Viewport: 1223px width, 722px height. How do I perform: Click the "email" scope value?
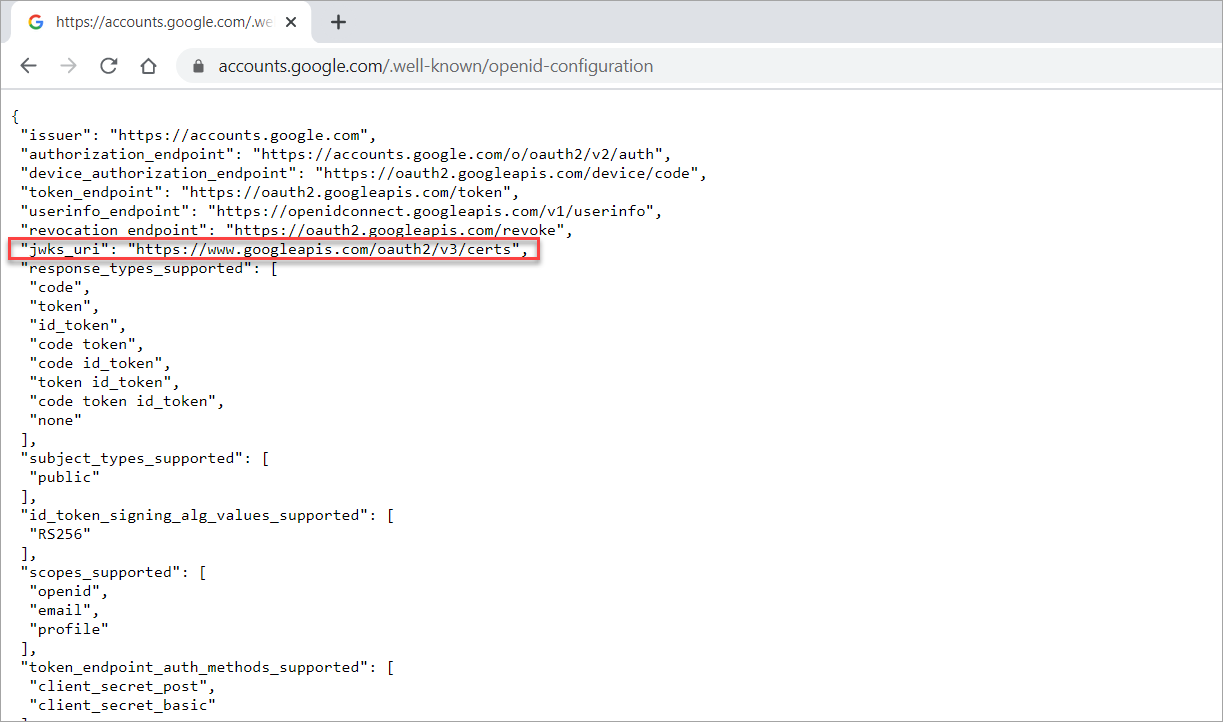coord(60,610)
